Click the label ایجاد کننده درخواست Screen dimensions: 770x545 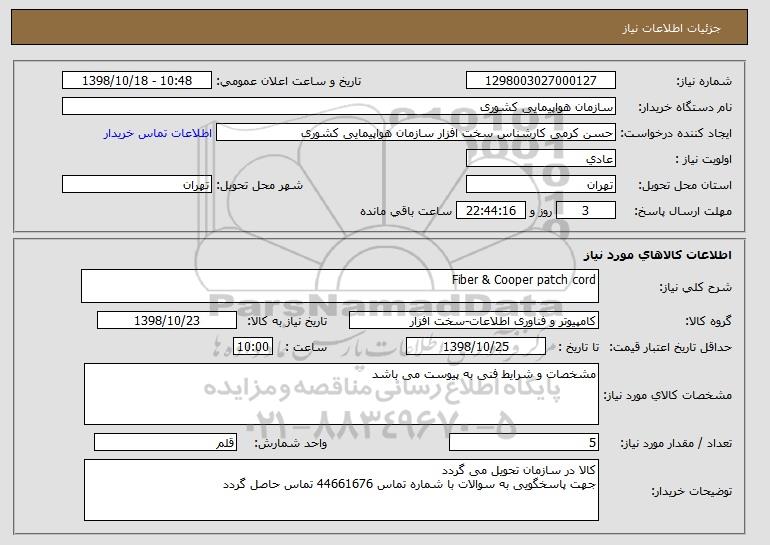[x=676, y=134]
